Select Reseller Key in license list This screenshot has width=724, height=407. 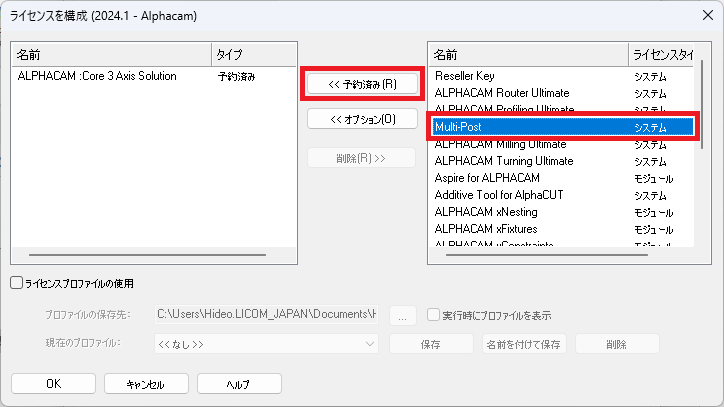[x=561, y=76]
